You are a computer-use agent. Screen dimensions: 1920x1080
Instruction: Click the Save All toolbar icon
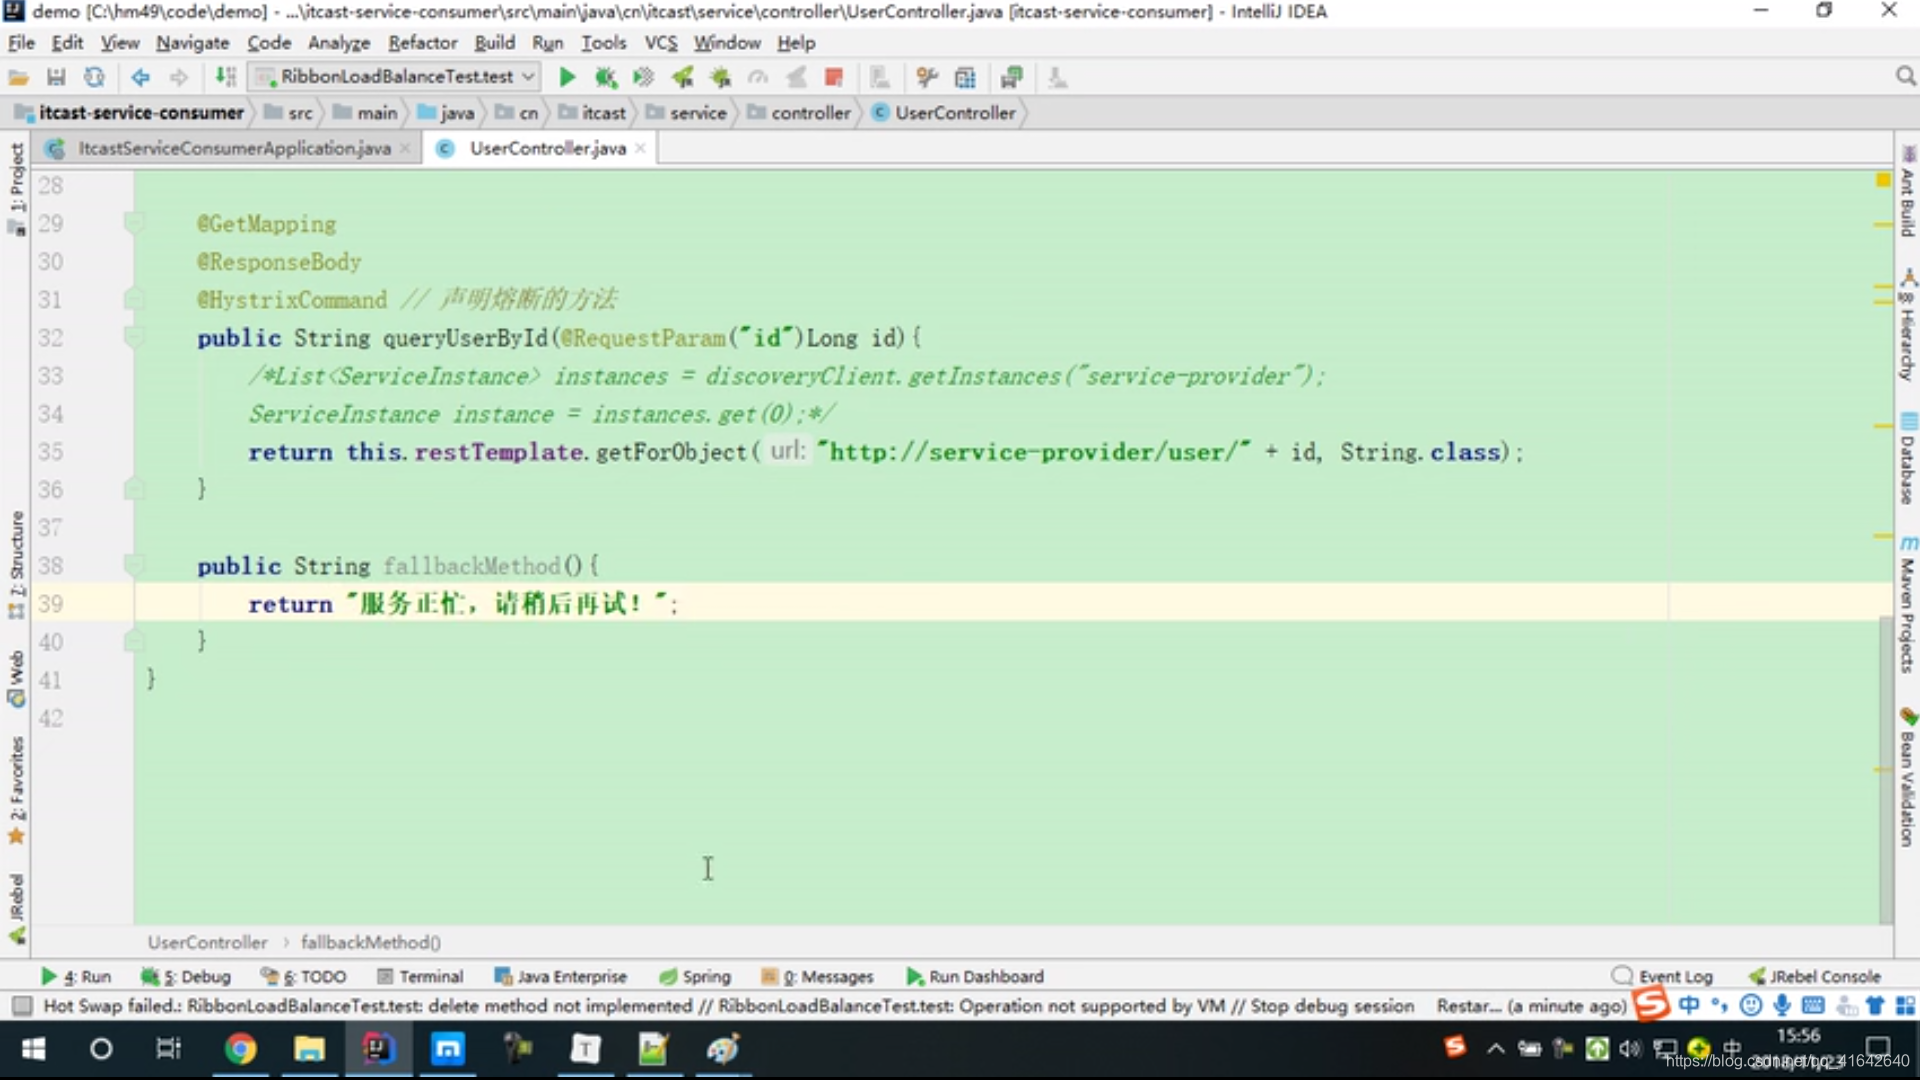56,77
